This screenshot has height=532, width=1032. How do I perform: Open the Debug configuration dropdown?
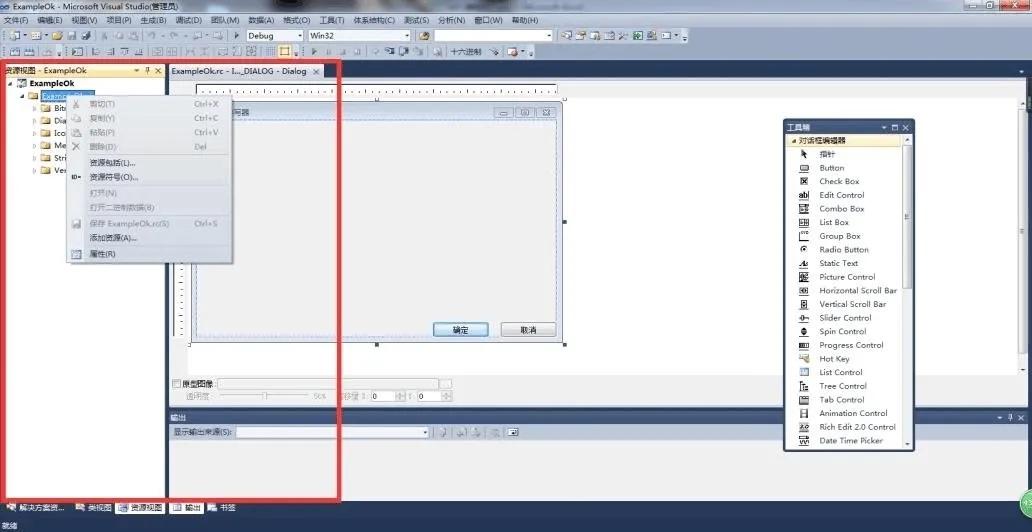coord(274,36)
